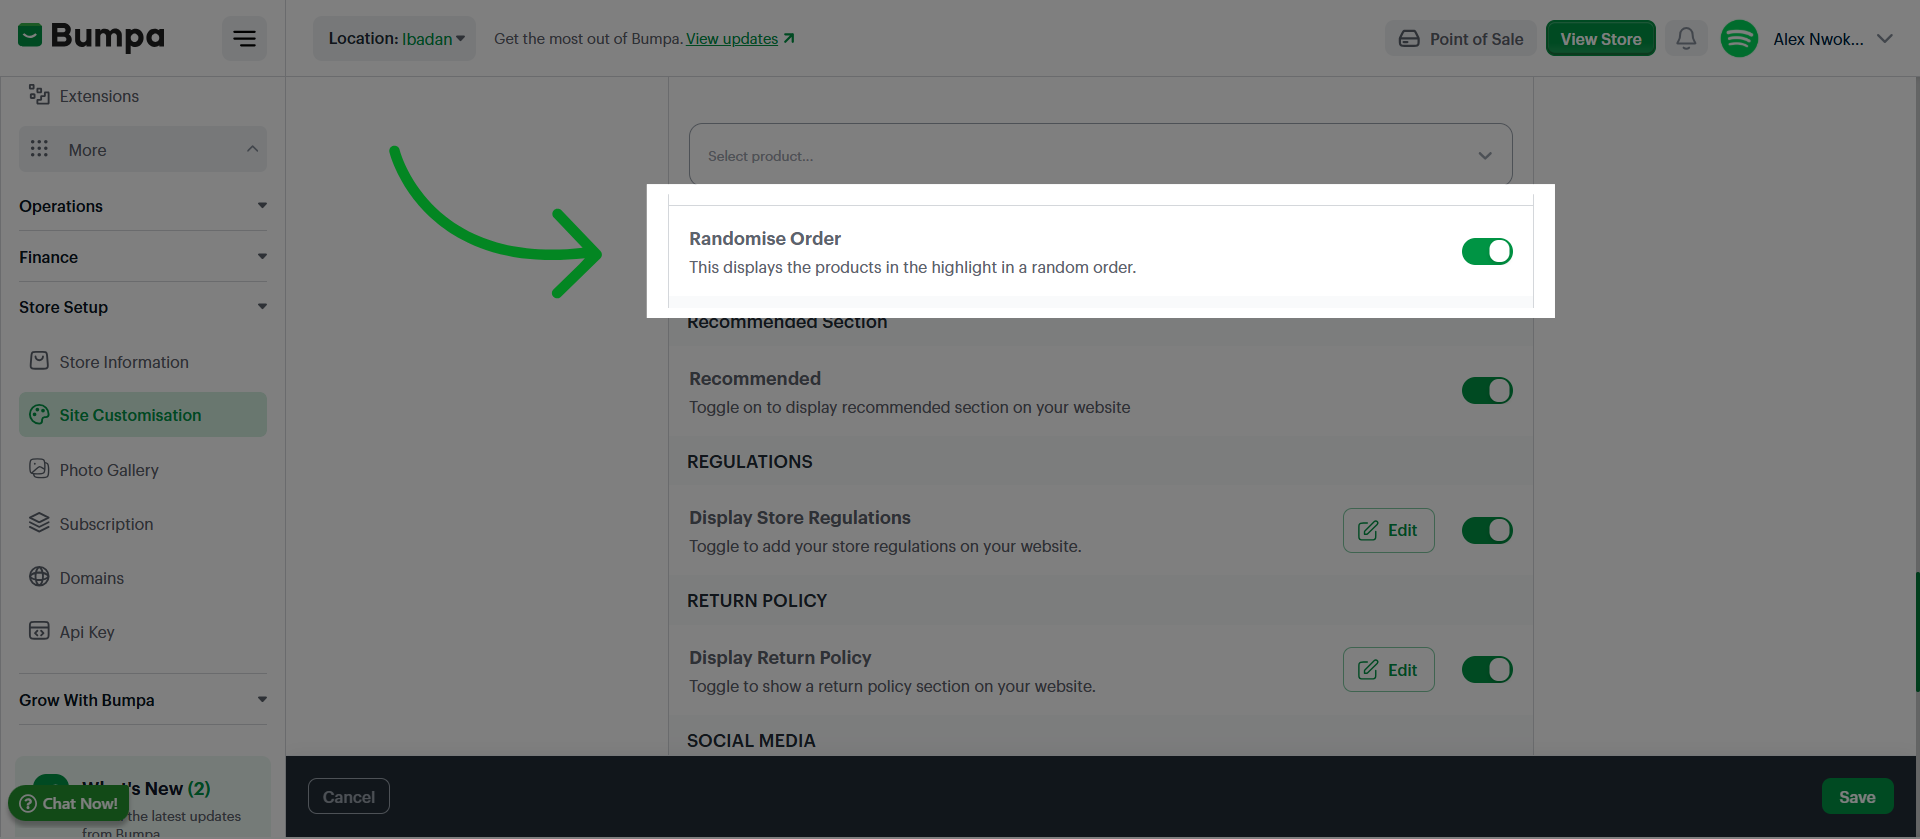The height and width of the screenshot is (839, 1920).
Task: Click the user avatar icon
Action: [1739, 39]
